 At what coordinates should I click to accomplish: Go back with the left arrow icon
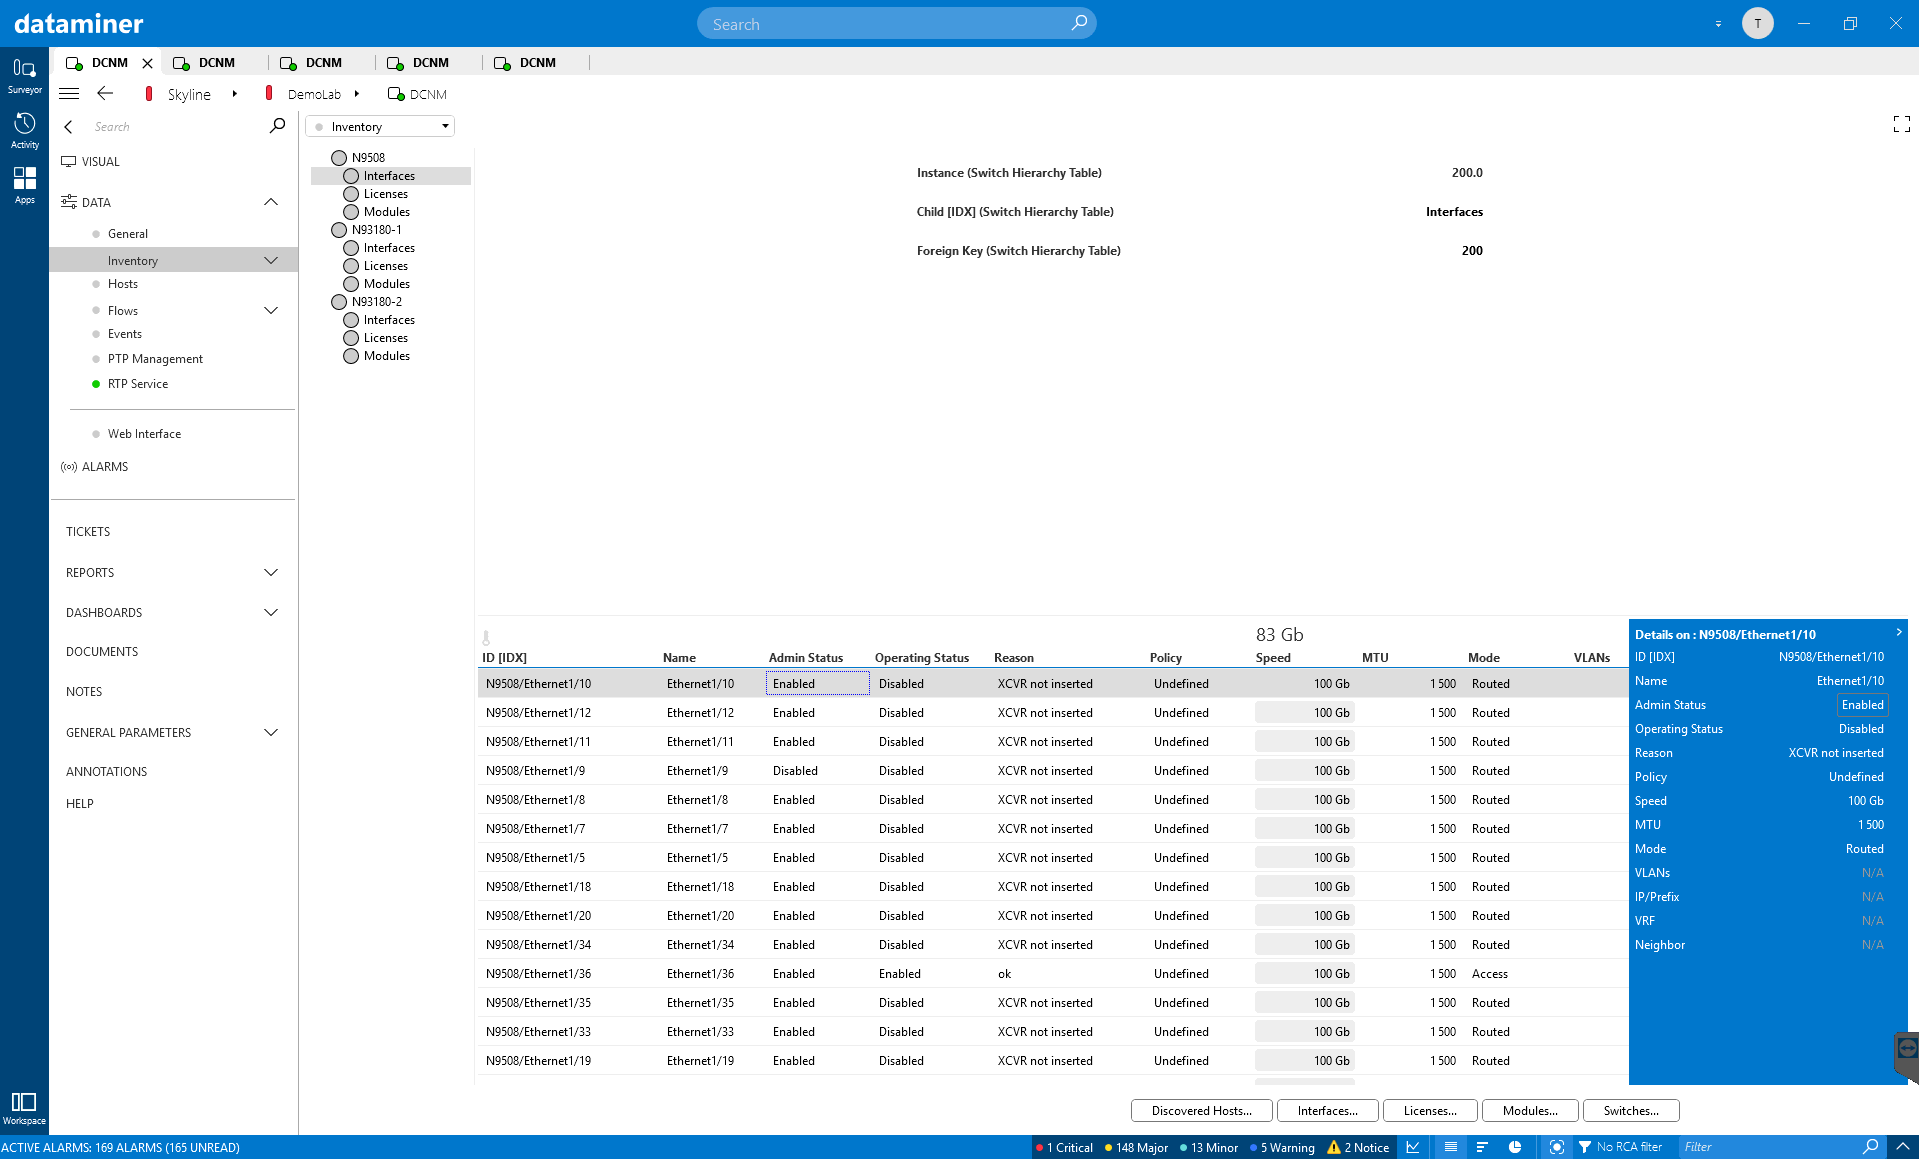[105, 94]
